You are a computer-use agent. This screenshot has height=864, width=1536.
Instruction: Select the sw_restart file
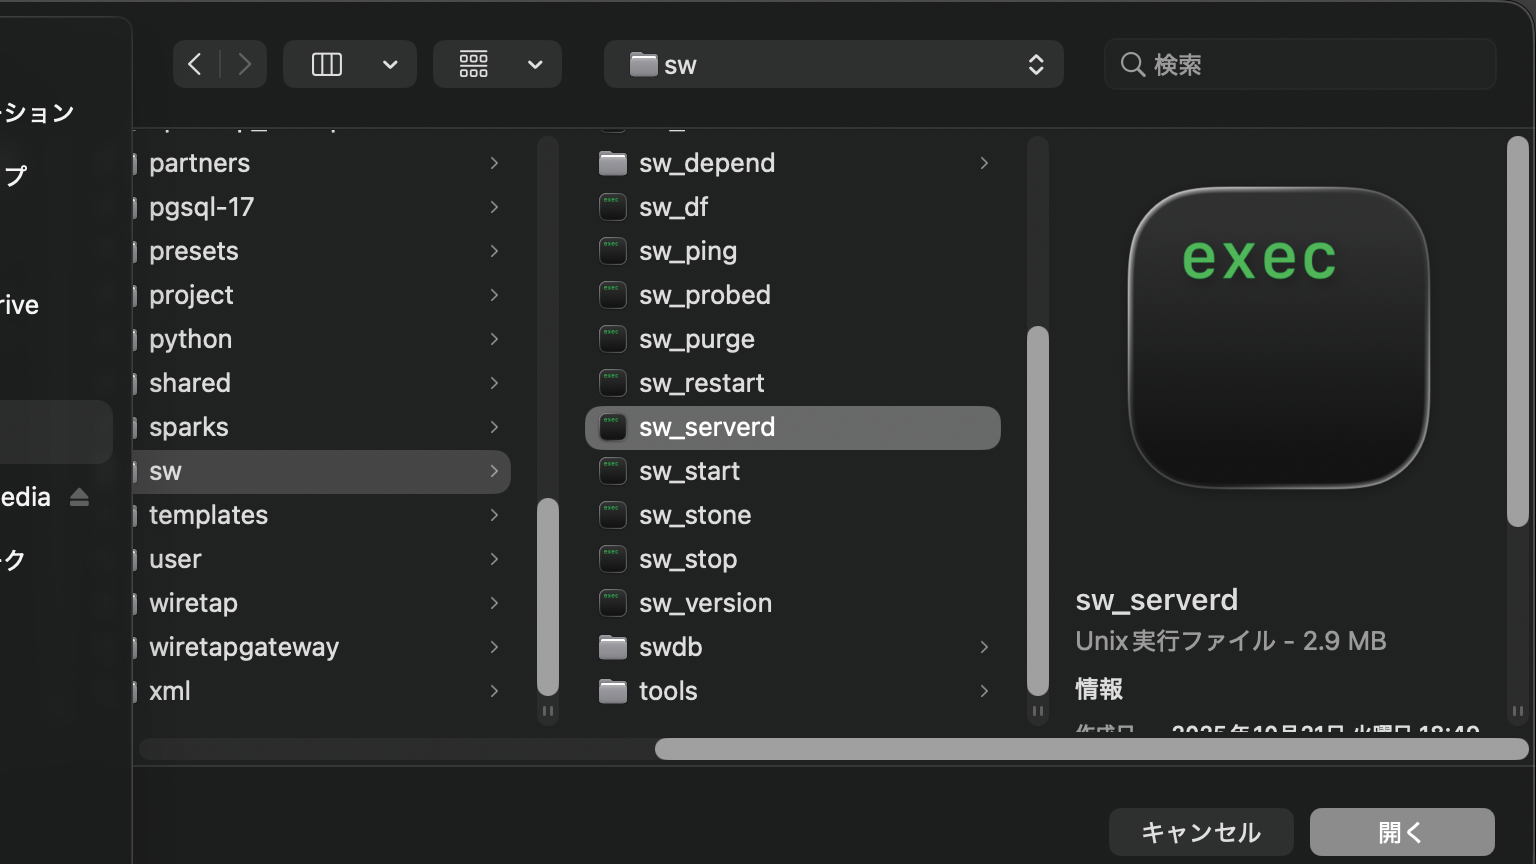(701, 383)
